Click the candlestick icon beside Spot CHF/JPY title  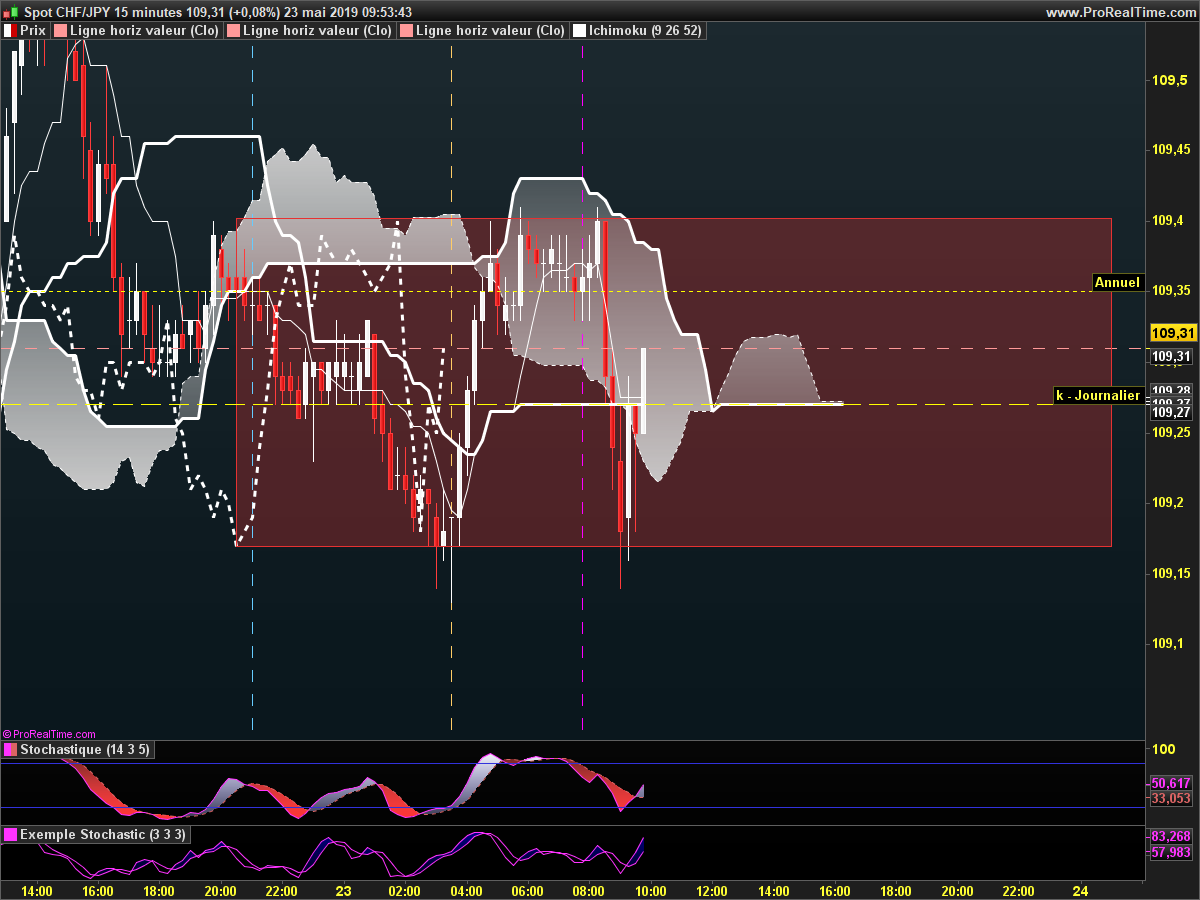pyautogui.click(x=10, y=12)
